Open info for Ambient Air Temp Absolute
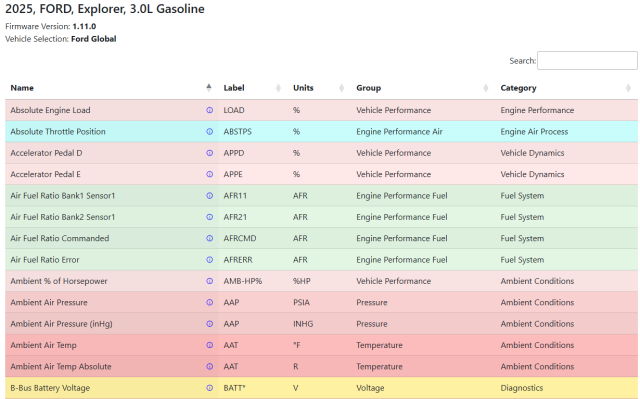The height and width of the screenshot is (399, 640). (209, 366)
